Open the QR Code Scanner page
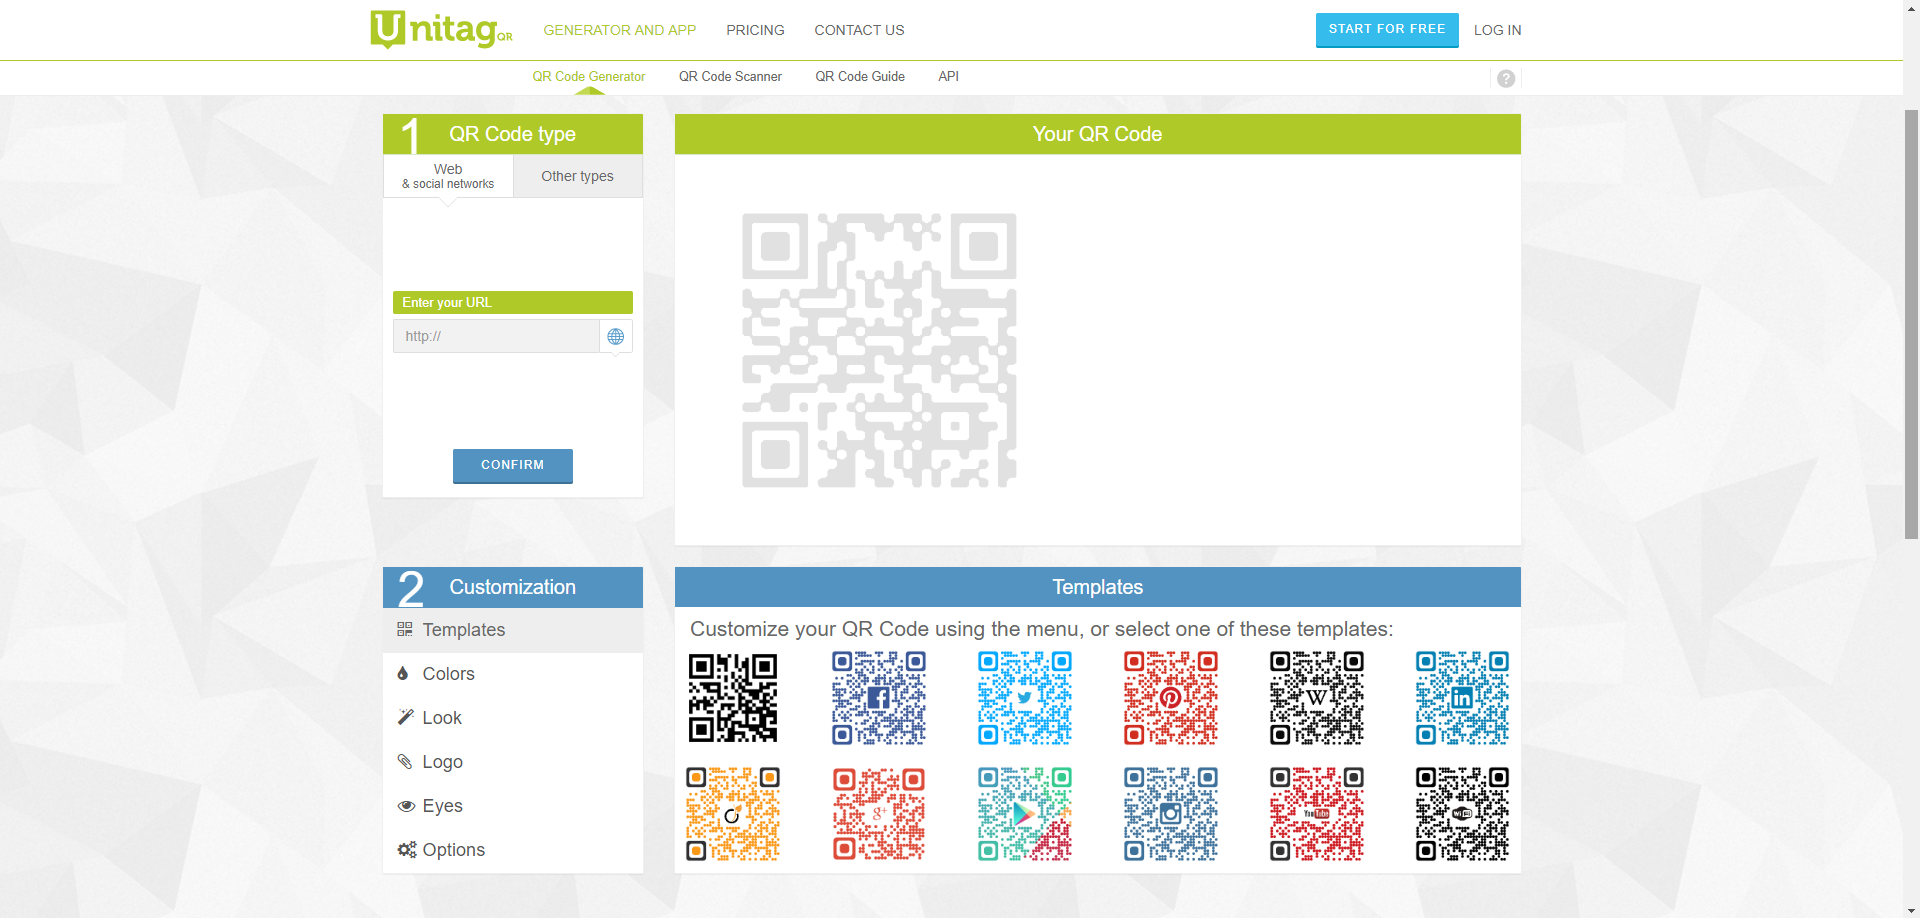The width and height of the screenshot is (1920, 918). point(730,76)
